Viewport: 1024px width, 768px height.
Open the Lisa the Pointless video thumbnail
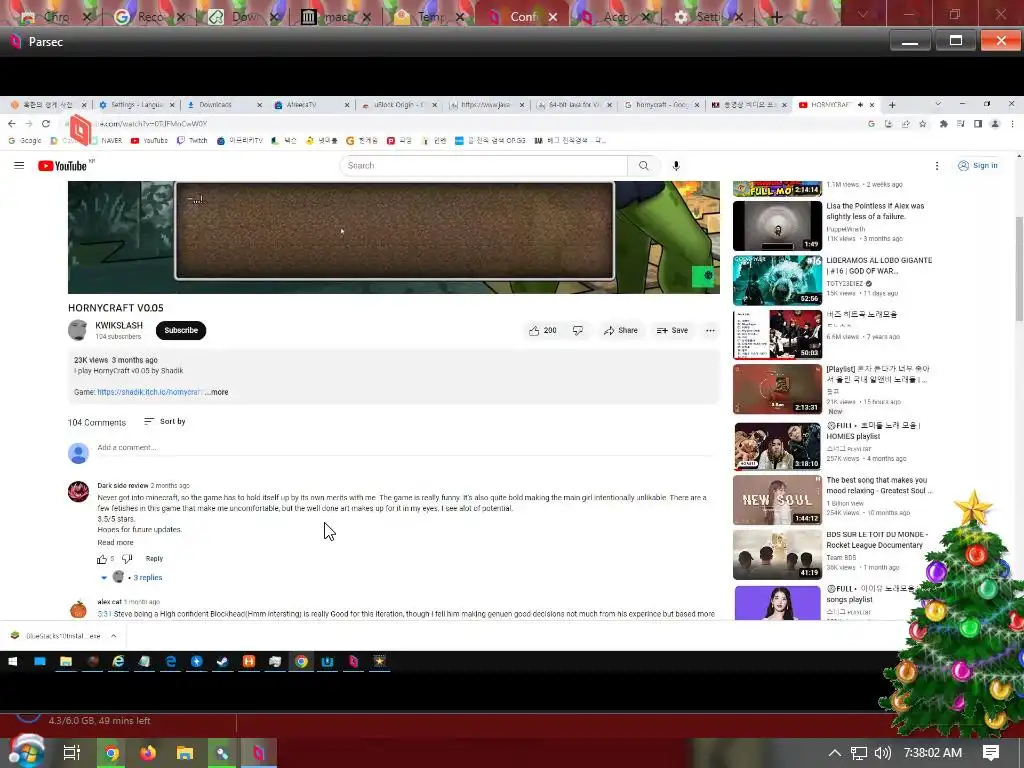(777, 226)
